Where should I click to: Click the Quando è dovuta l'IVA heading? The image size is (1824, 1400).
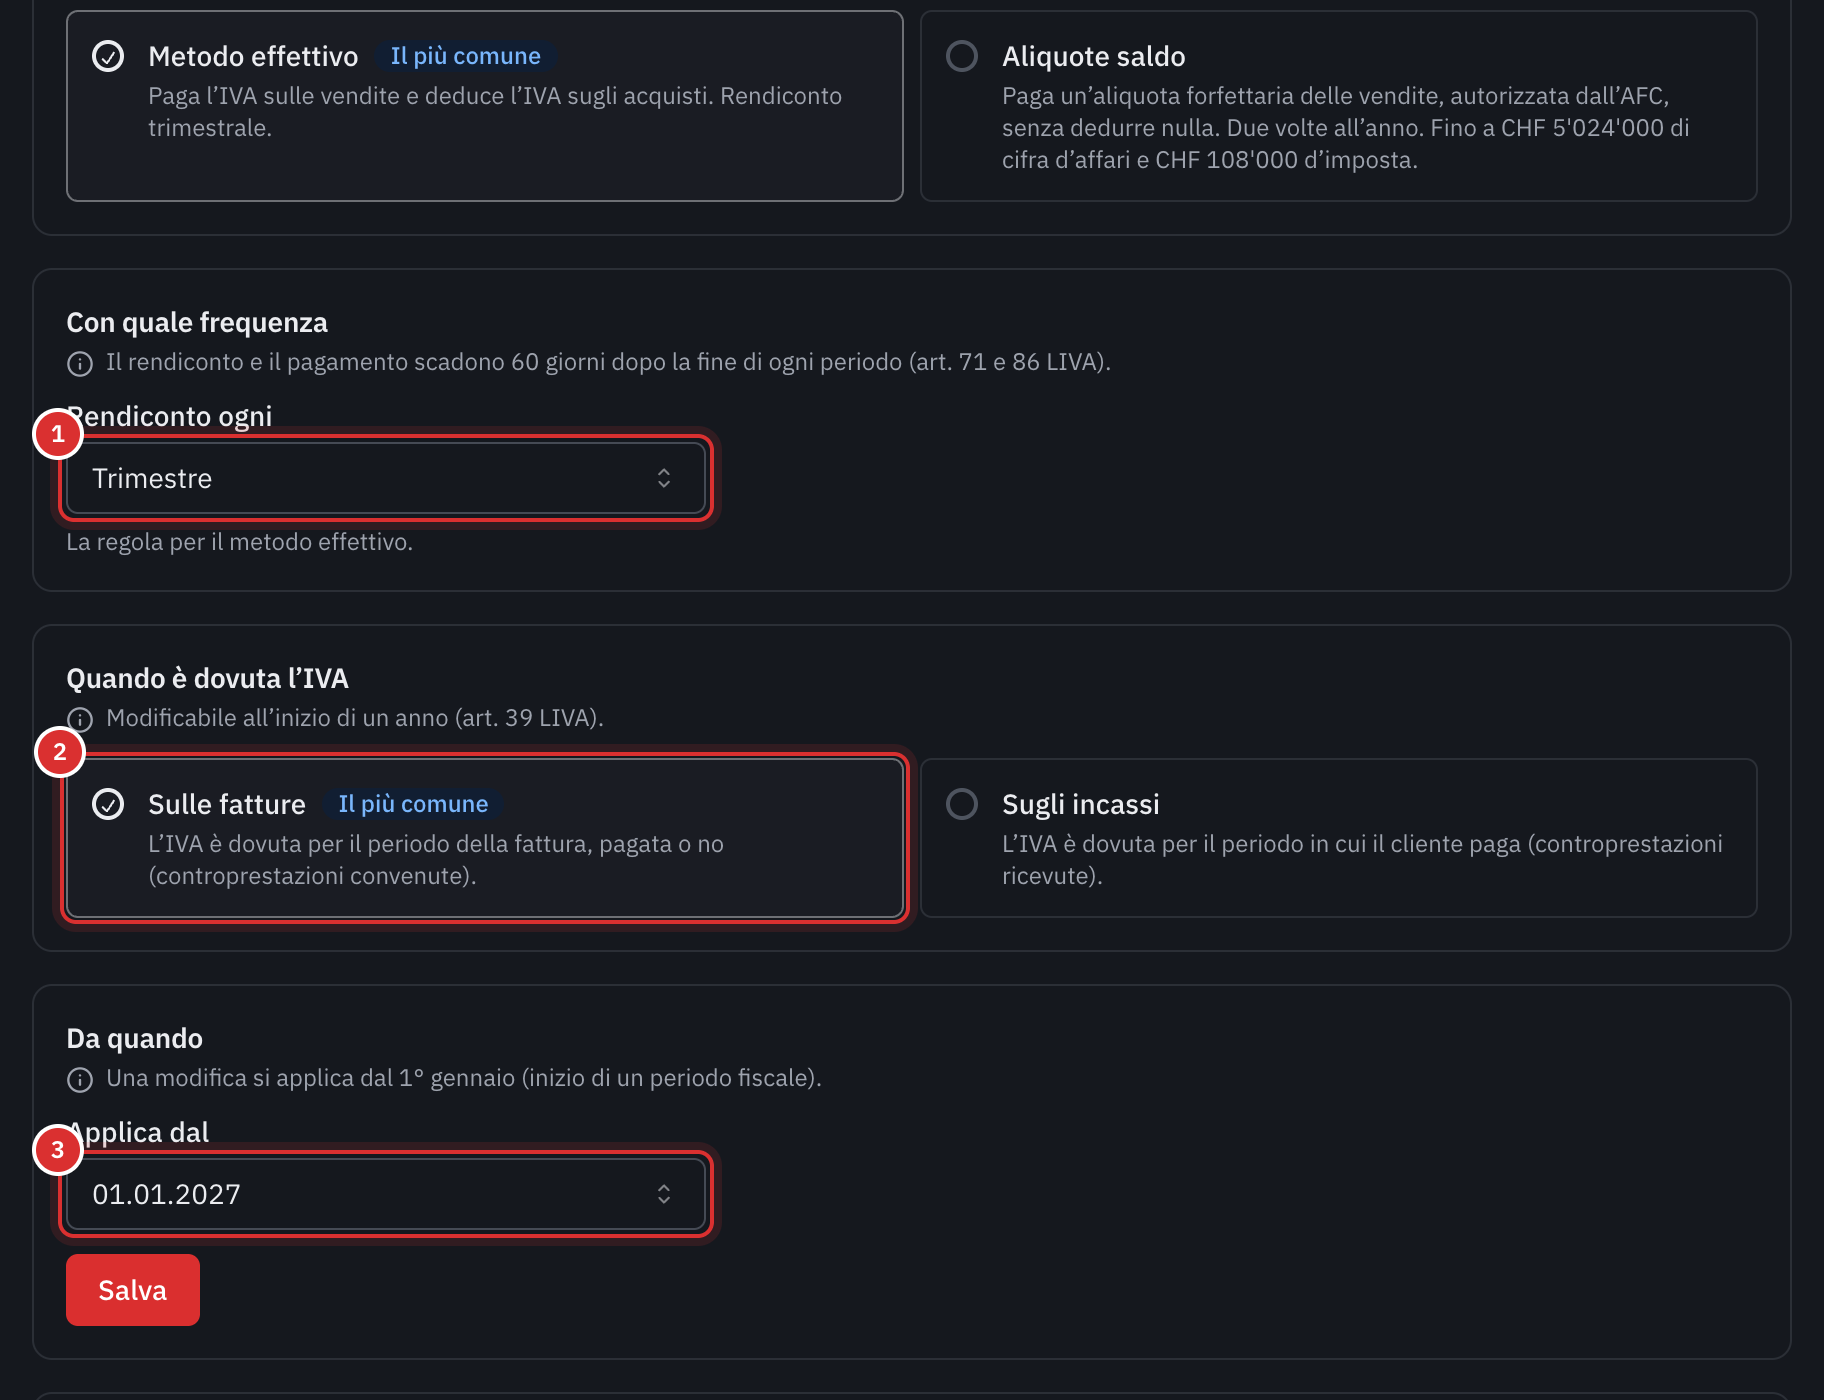tap(207, 678)
